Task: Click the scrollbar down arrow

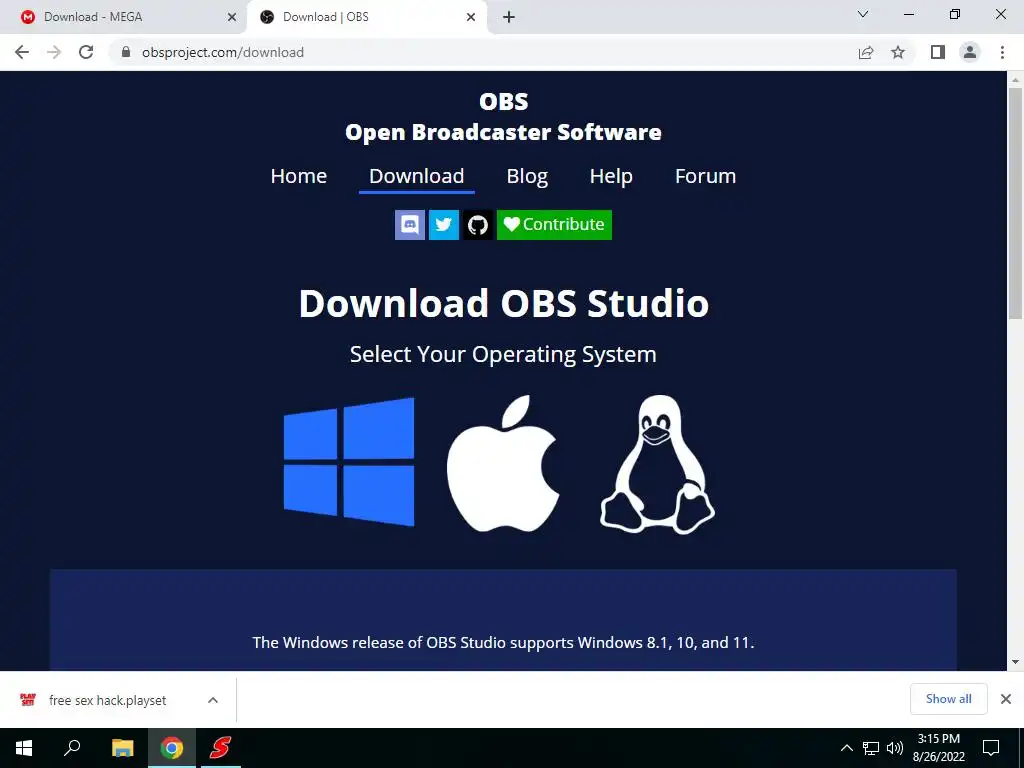Action: 1015,662
